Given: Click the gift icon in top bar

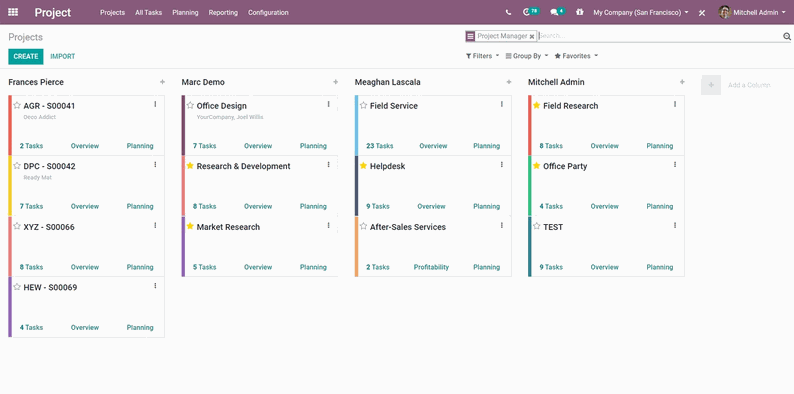Looking at the screenshot, I should pyautogui.click(x=579, y=12).
